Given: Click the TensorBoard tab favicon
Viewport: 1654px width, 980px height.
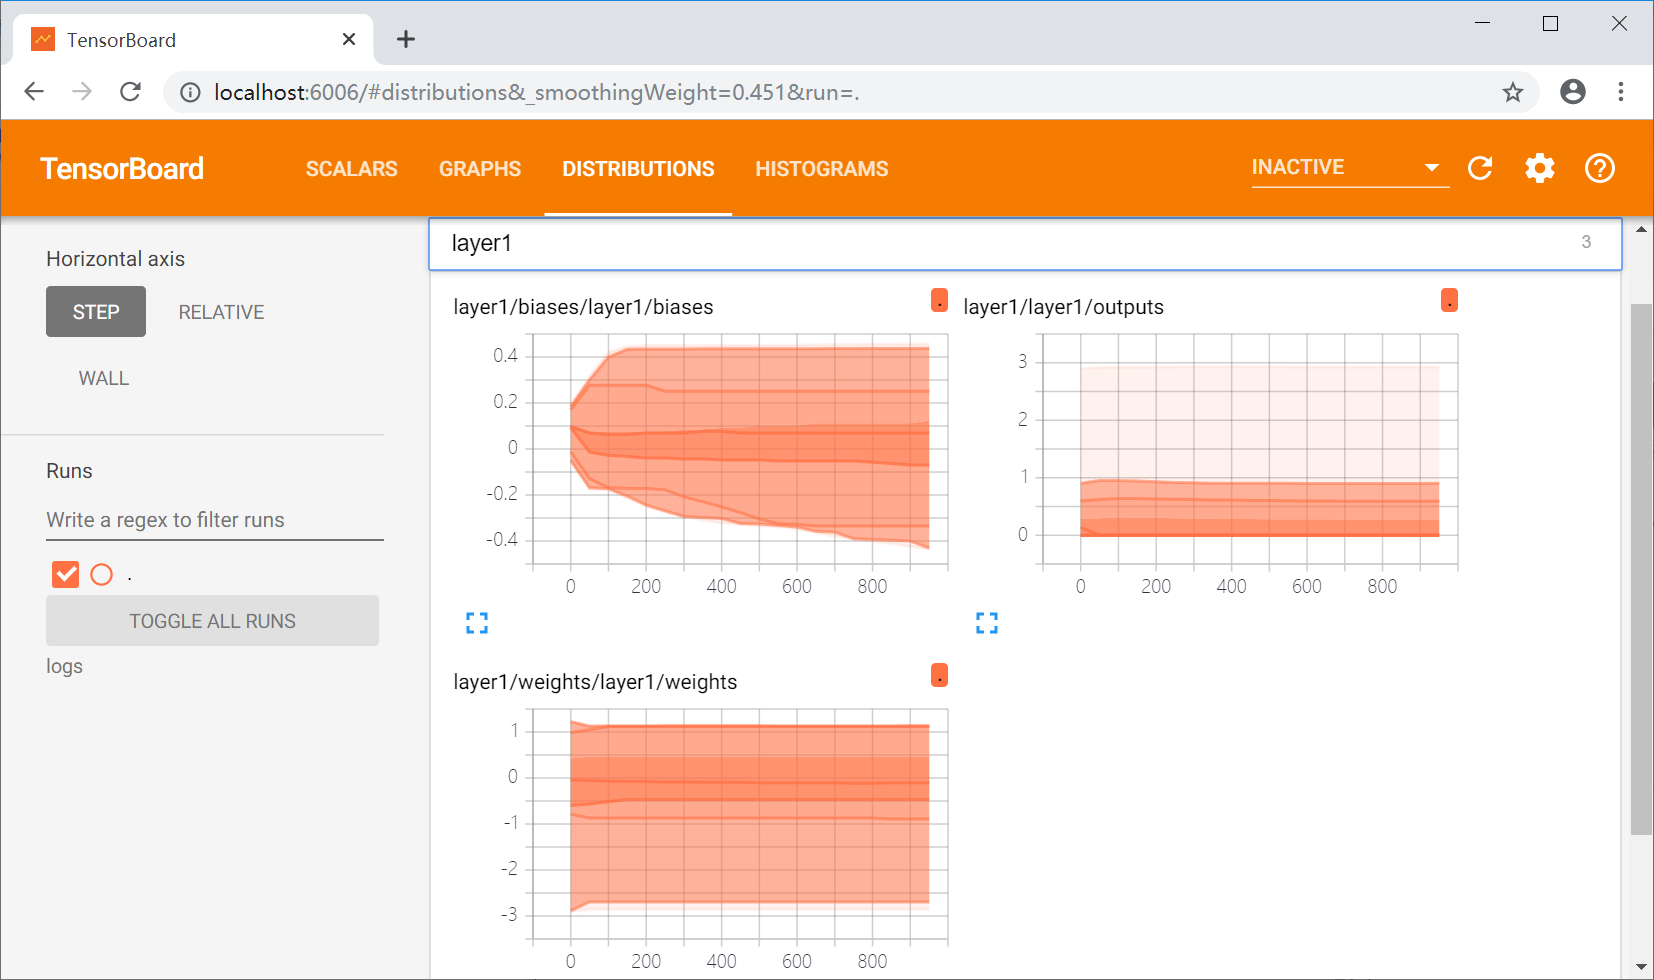Looking at the screenshot, I should (x=43, y=39).
